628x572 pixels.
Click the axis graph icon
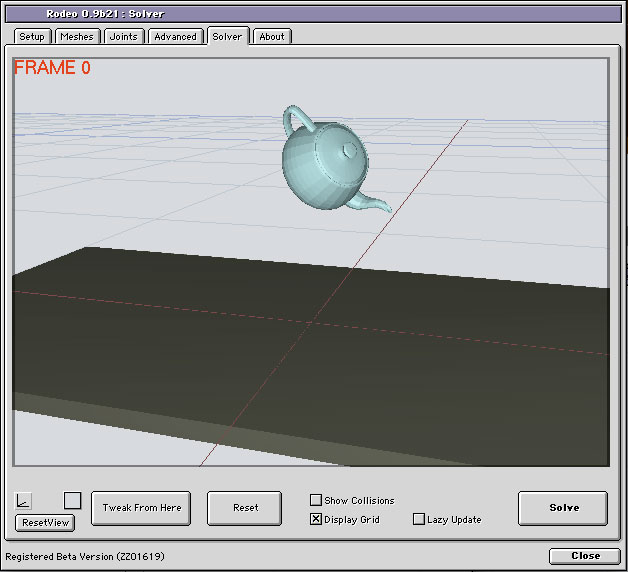pos(23,501)
